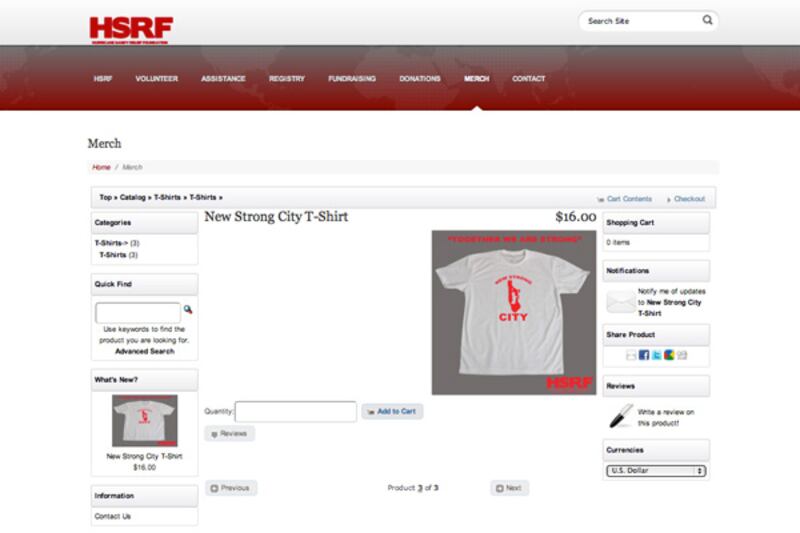Share product via Facebook icon

[x=643, y=355]
